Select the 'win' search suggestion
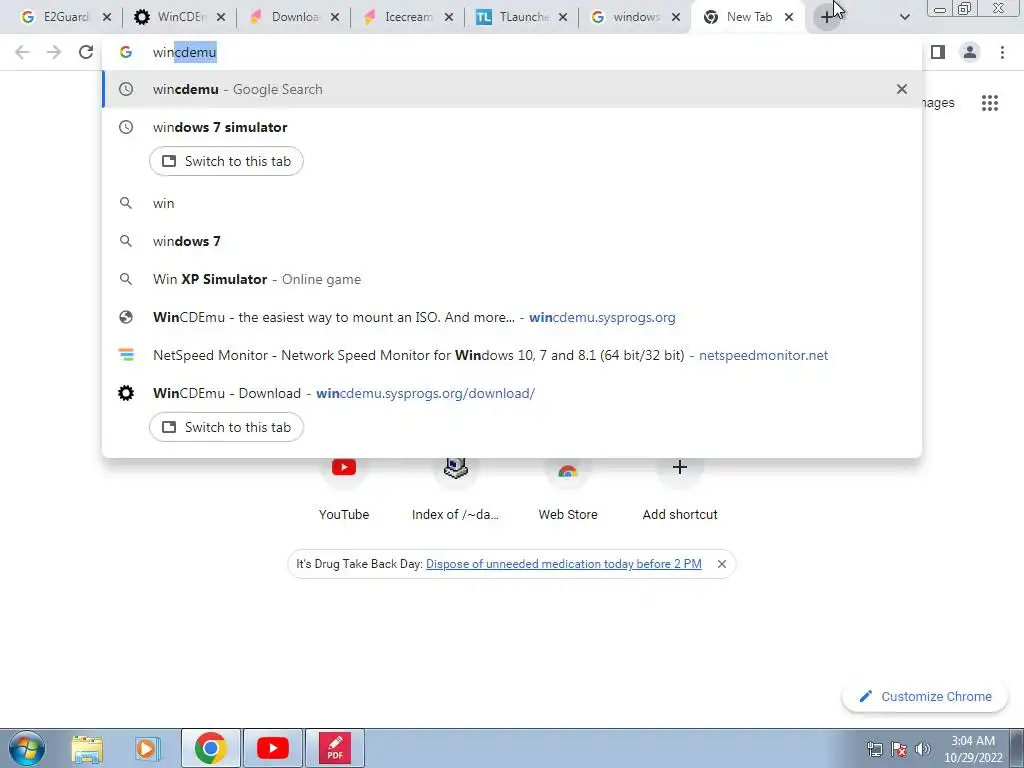Image resolution: width=1024 pixels, height=768 pixels. click(512, 203)
